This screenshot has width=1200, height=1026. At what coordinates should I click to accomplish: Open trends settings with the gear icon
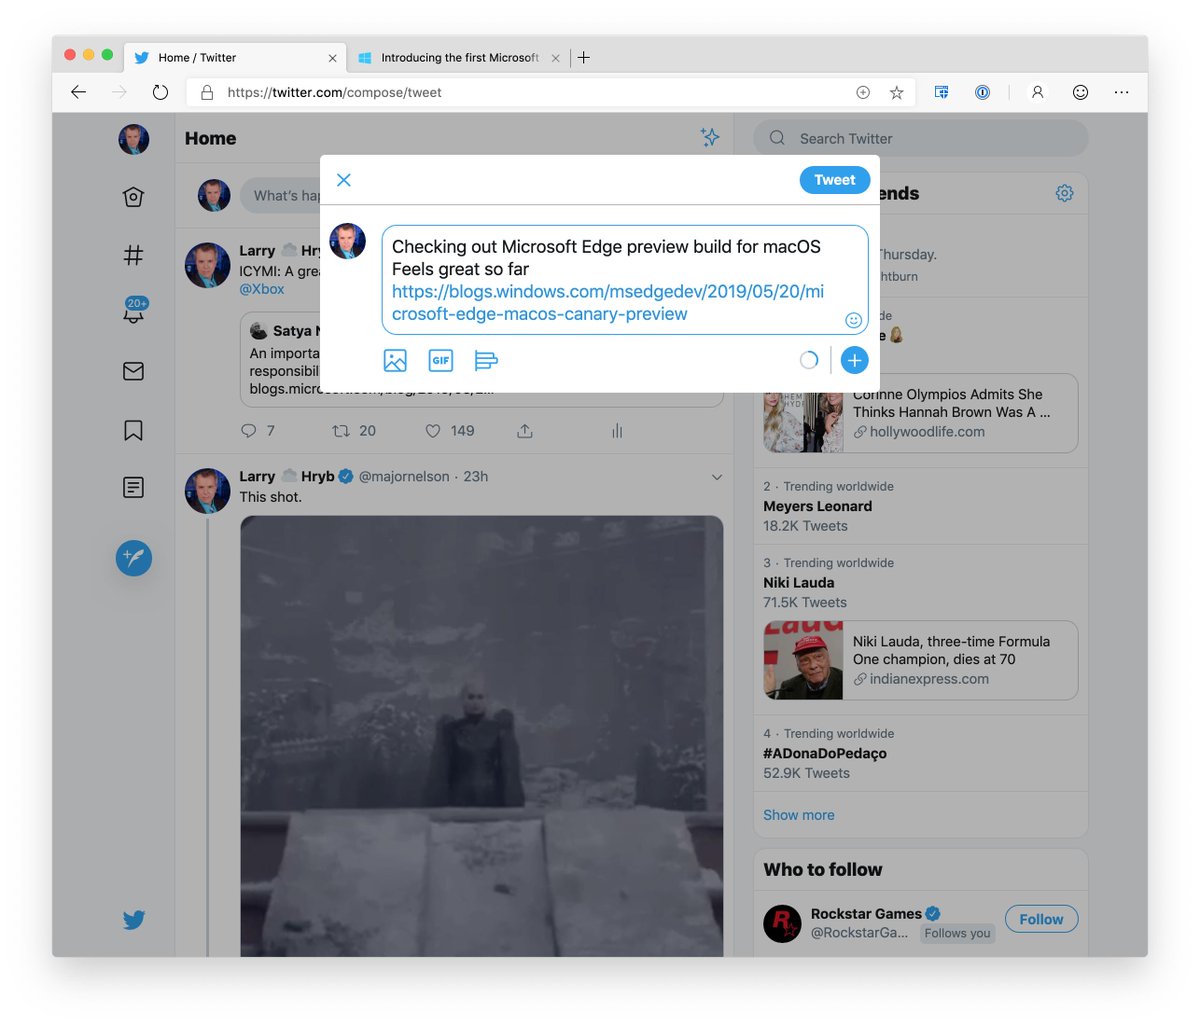1064,193
